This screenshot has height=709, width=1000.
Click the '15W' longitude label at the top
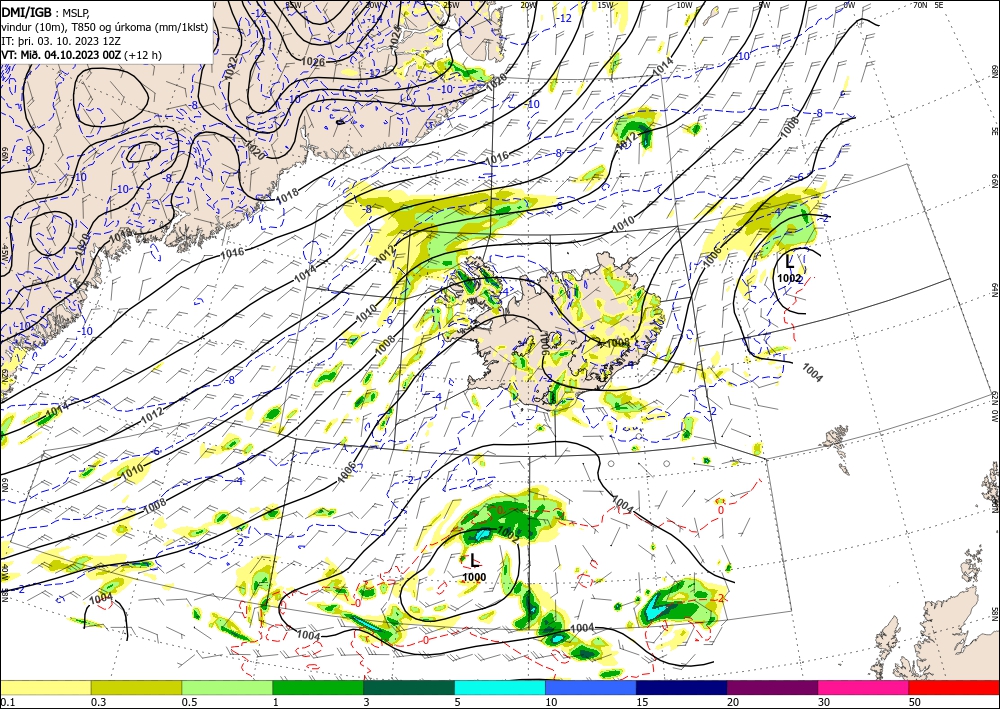(606, 5)
